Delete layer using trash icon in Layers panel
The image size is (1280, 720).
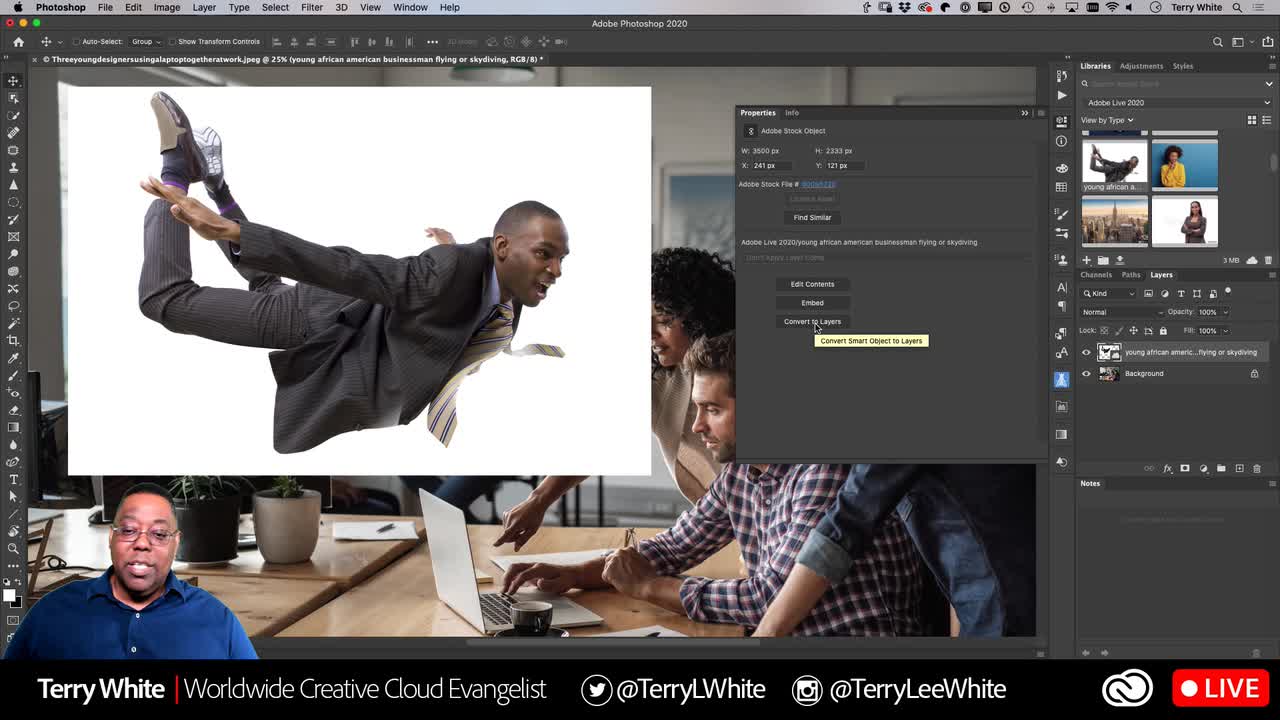point(1256,468)
